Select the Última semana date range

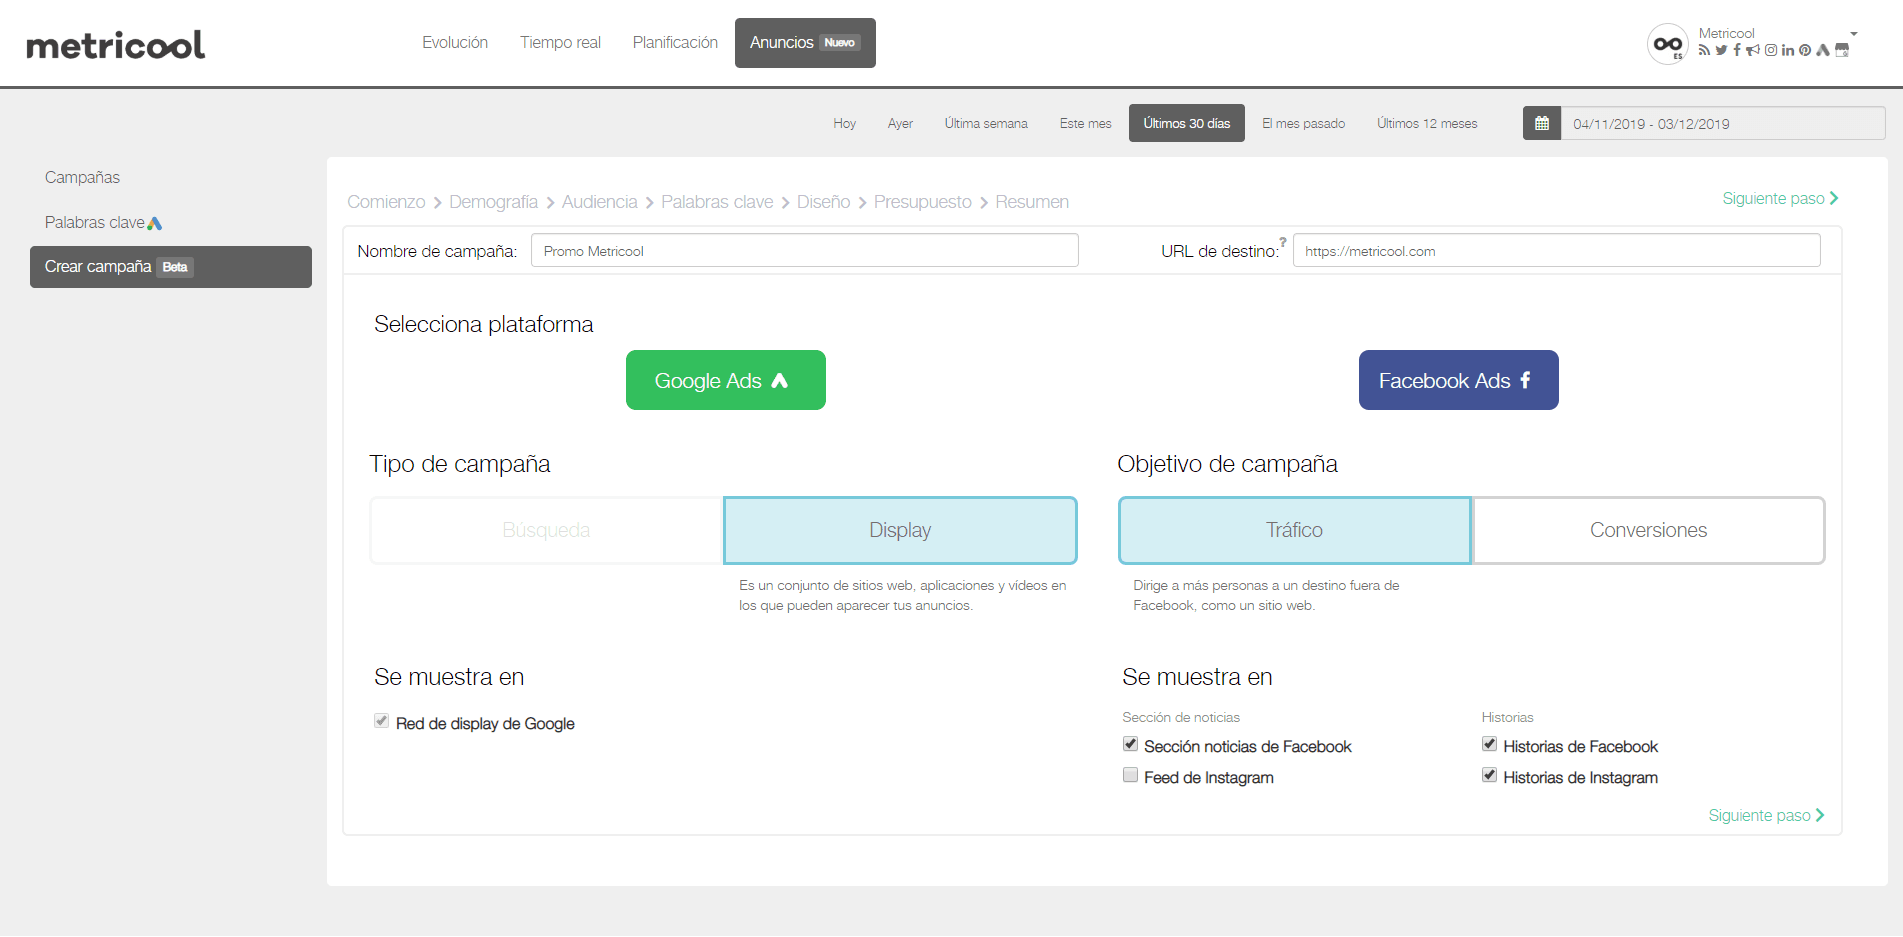(x=986, y=123)
